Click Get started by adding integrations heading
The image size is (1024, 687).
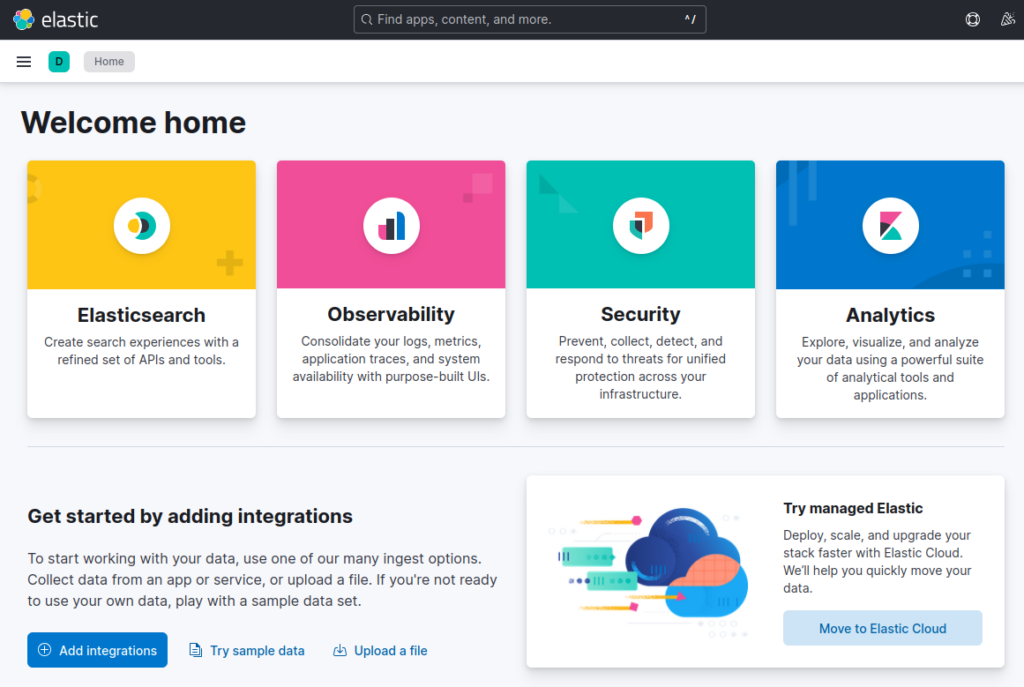coord(190,516)
